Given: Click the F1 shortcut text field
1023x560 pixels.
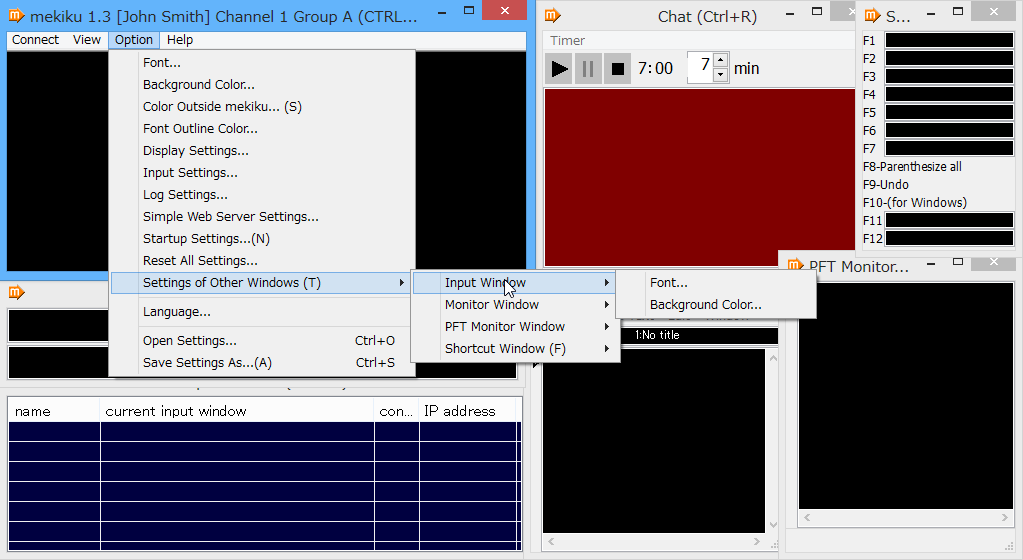Looking at the screenshot, I should click(x=948, y=41).
